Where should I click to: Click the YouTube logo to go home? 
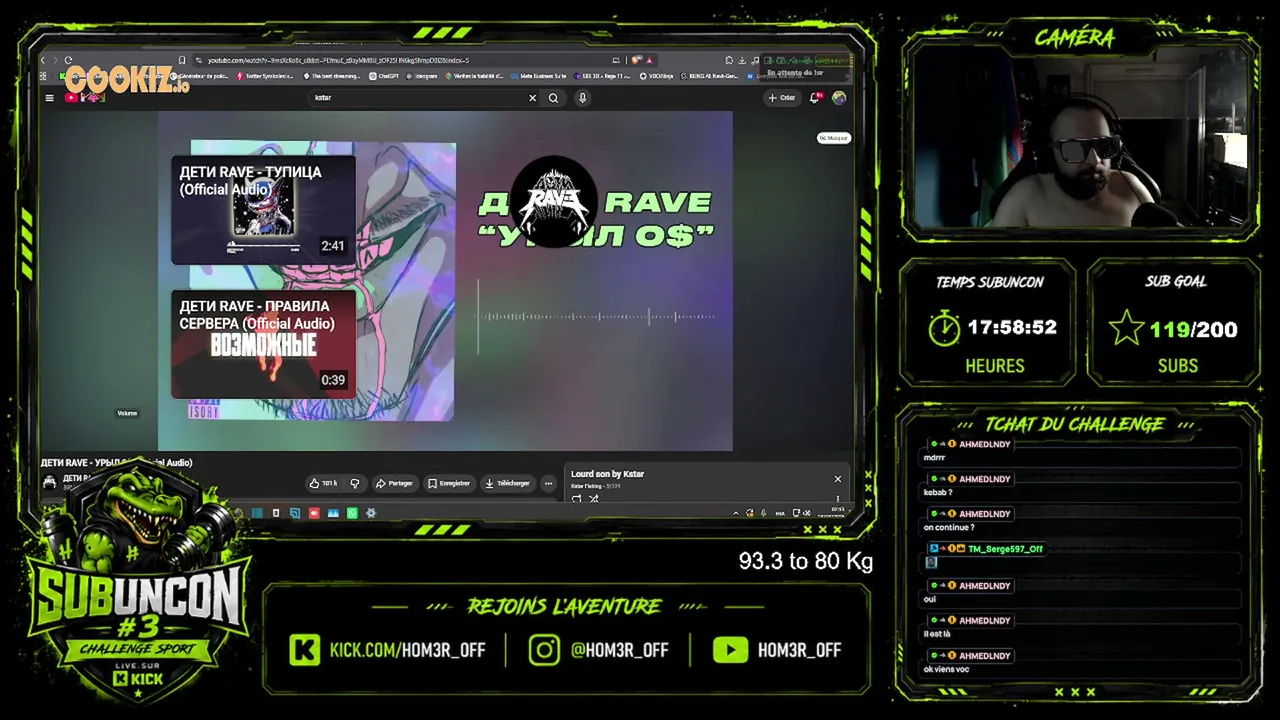85,98
